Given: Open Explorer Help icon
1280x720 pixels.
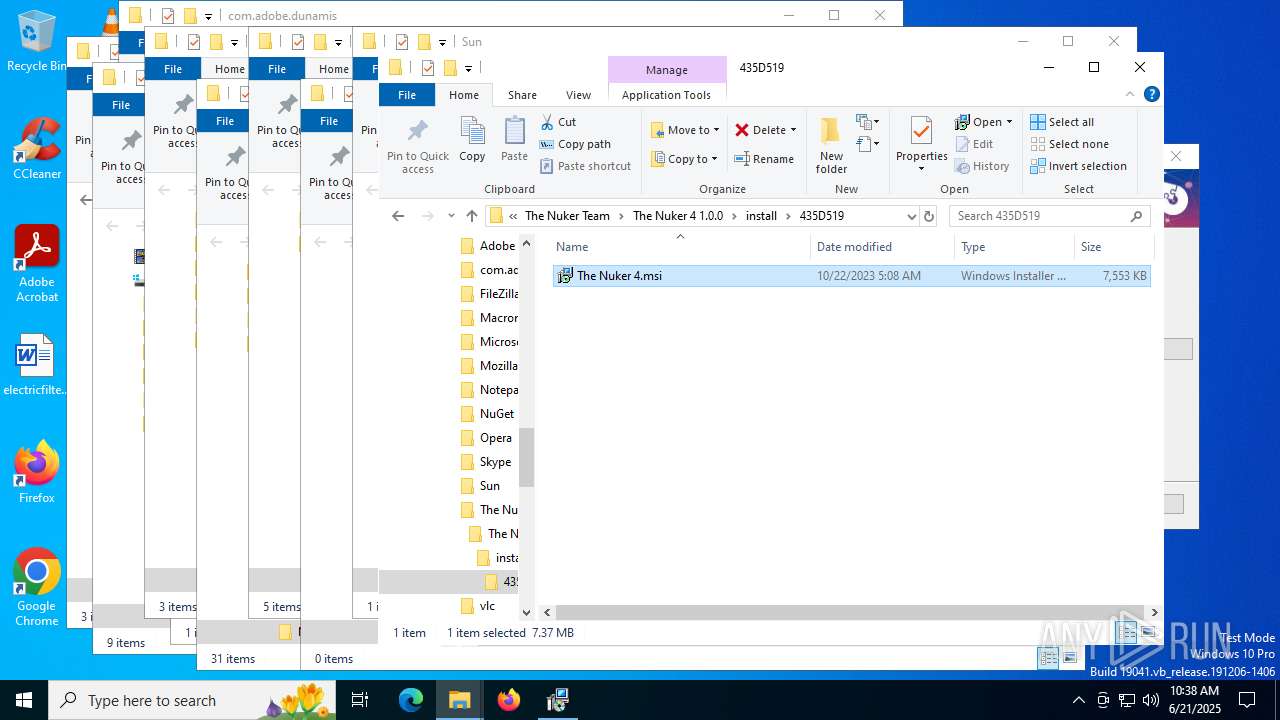Looking at the screenshot, I should click(x=1151, y=94).
